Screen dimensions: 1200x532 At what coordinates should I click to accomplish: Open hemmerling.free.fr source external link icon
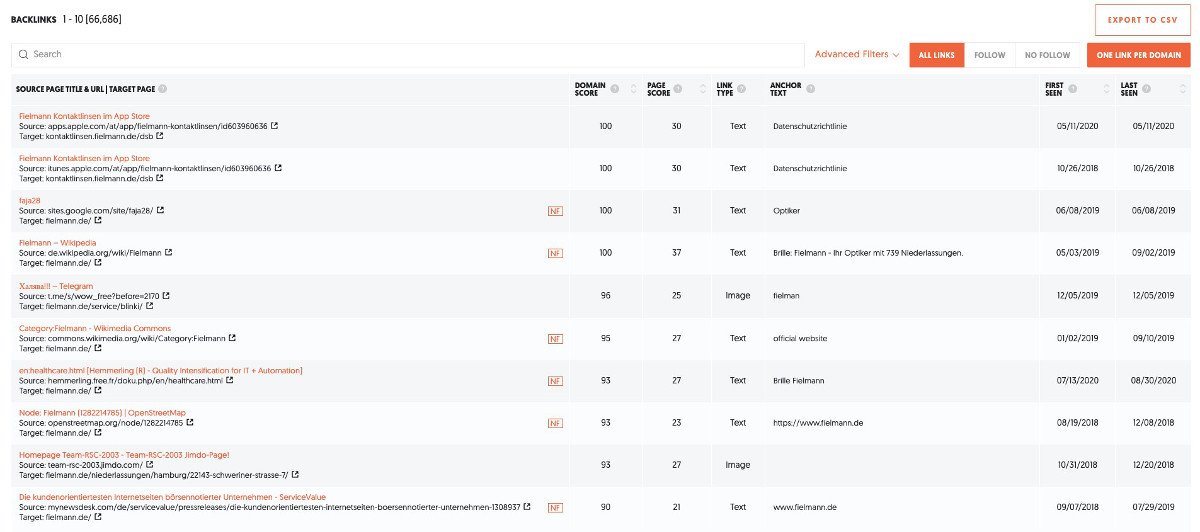pyautogui.click(x=231, y=380)
